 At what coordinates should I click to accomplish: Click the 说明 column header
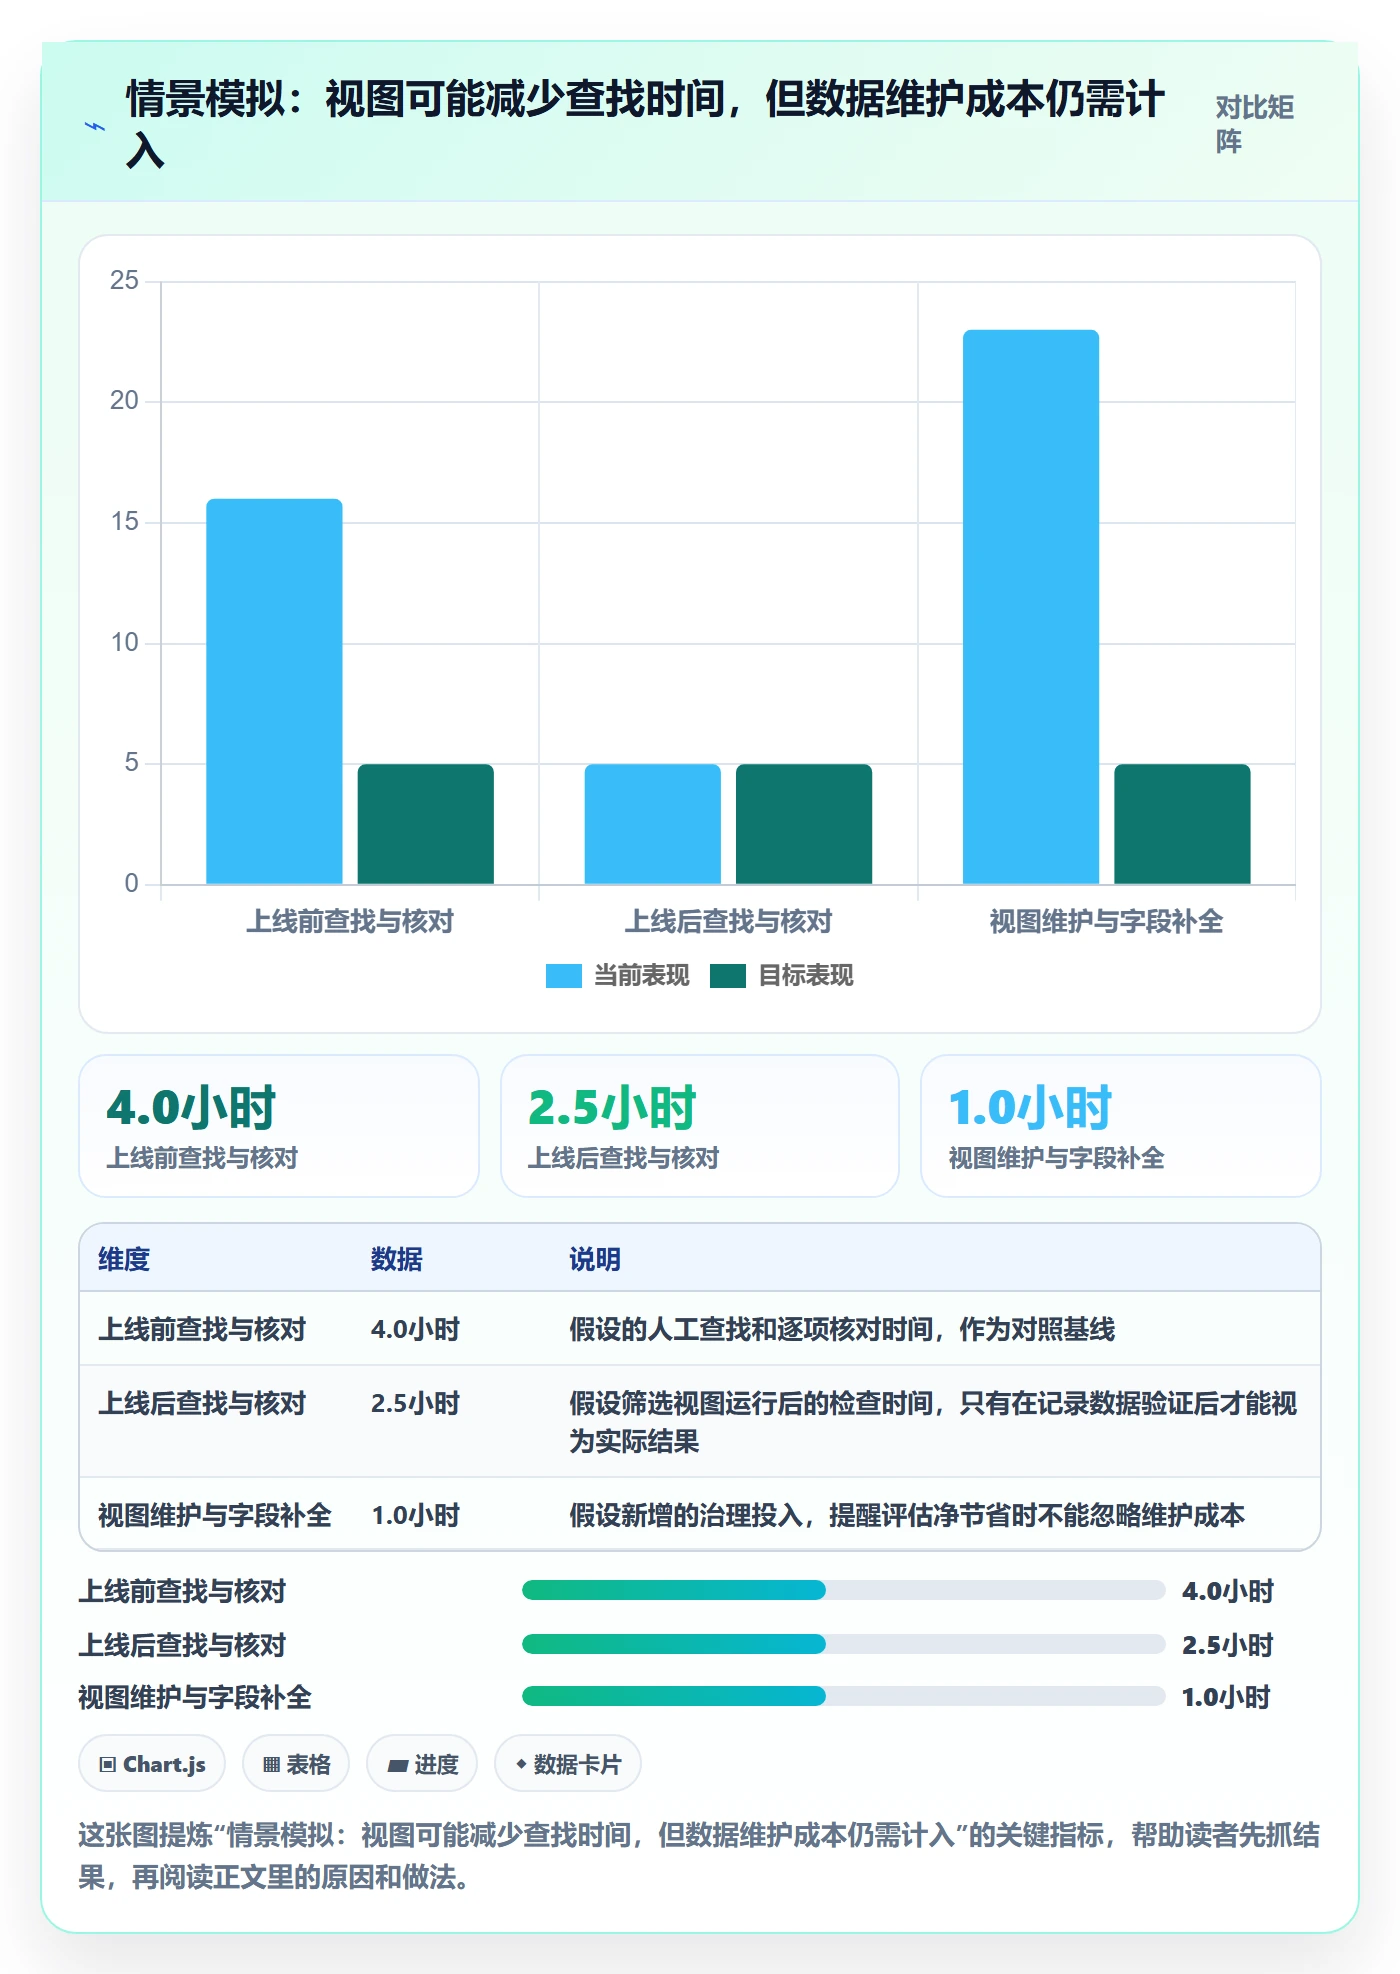(x=595, y=1259)
